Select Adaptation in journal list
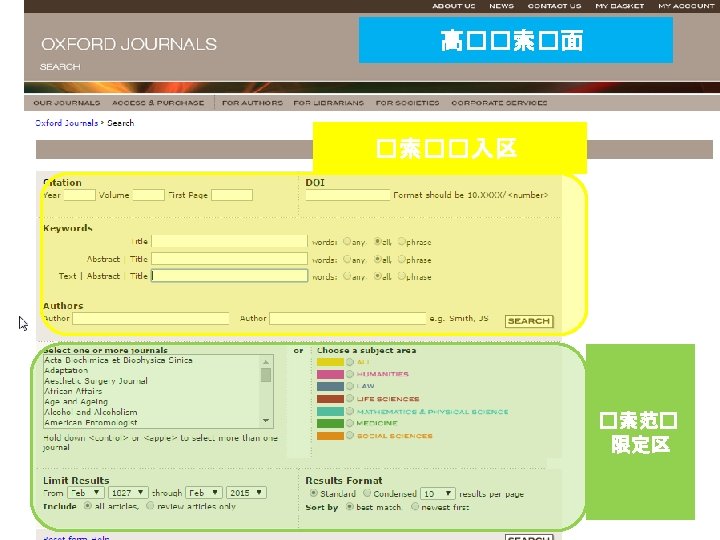Viewport: 720px width, 540px height. (66, 371)
